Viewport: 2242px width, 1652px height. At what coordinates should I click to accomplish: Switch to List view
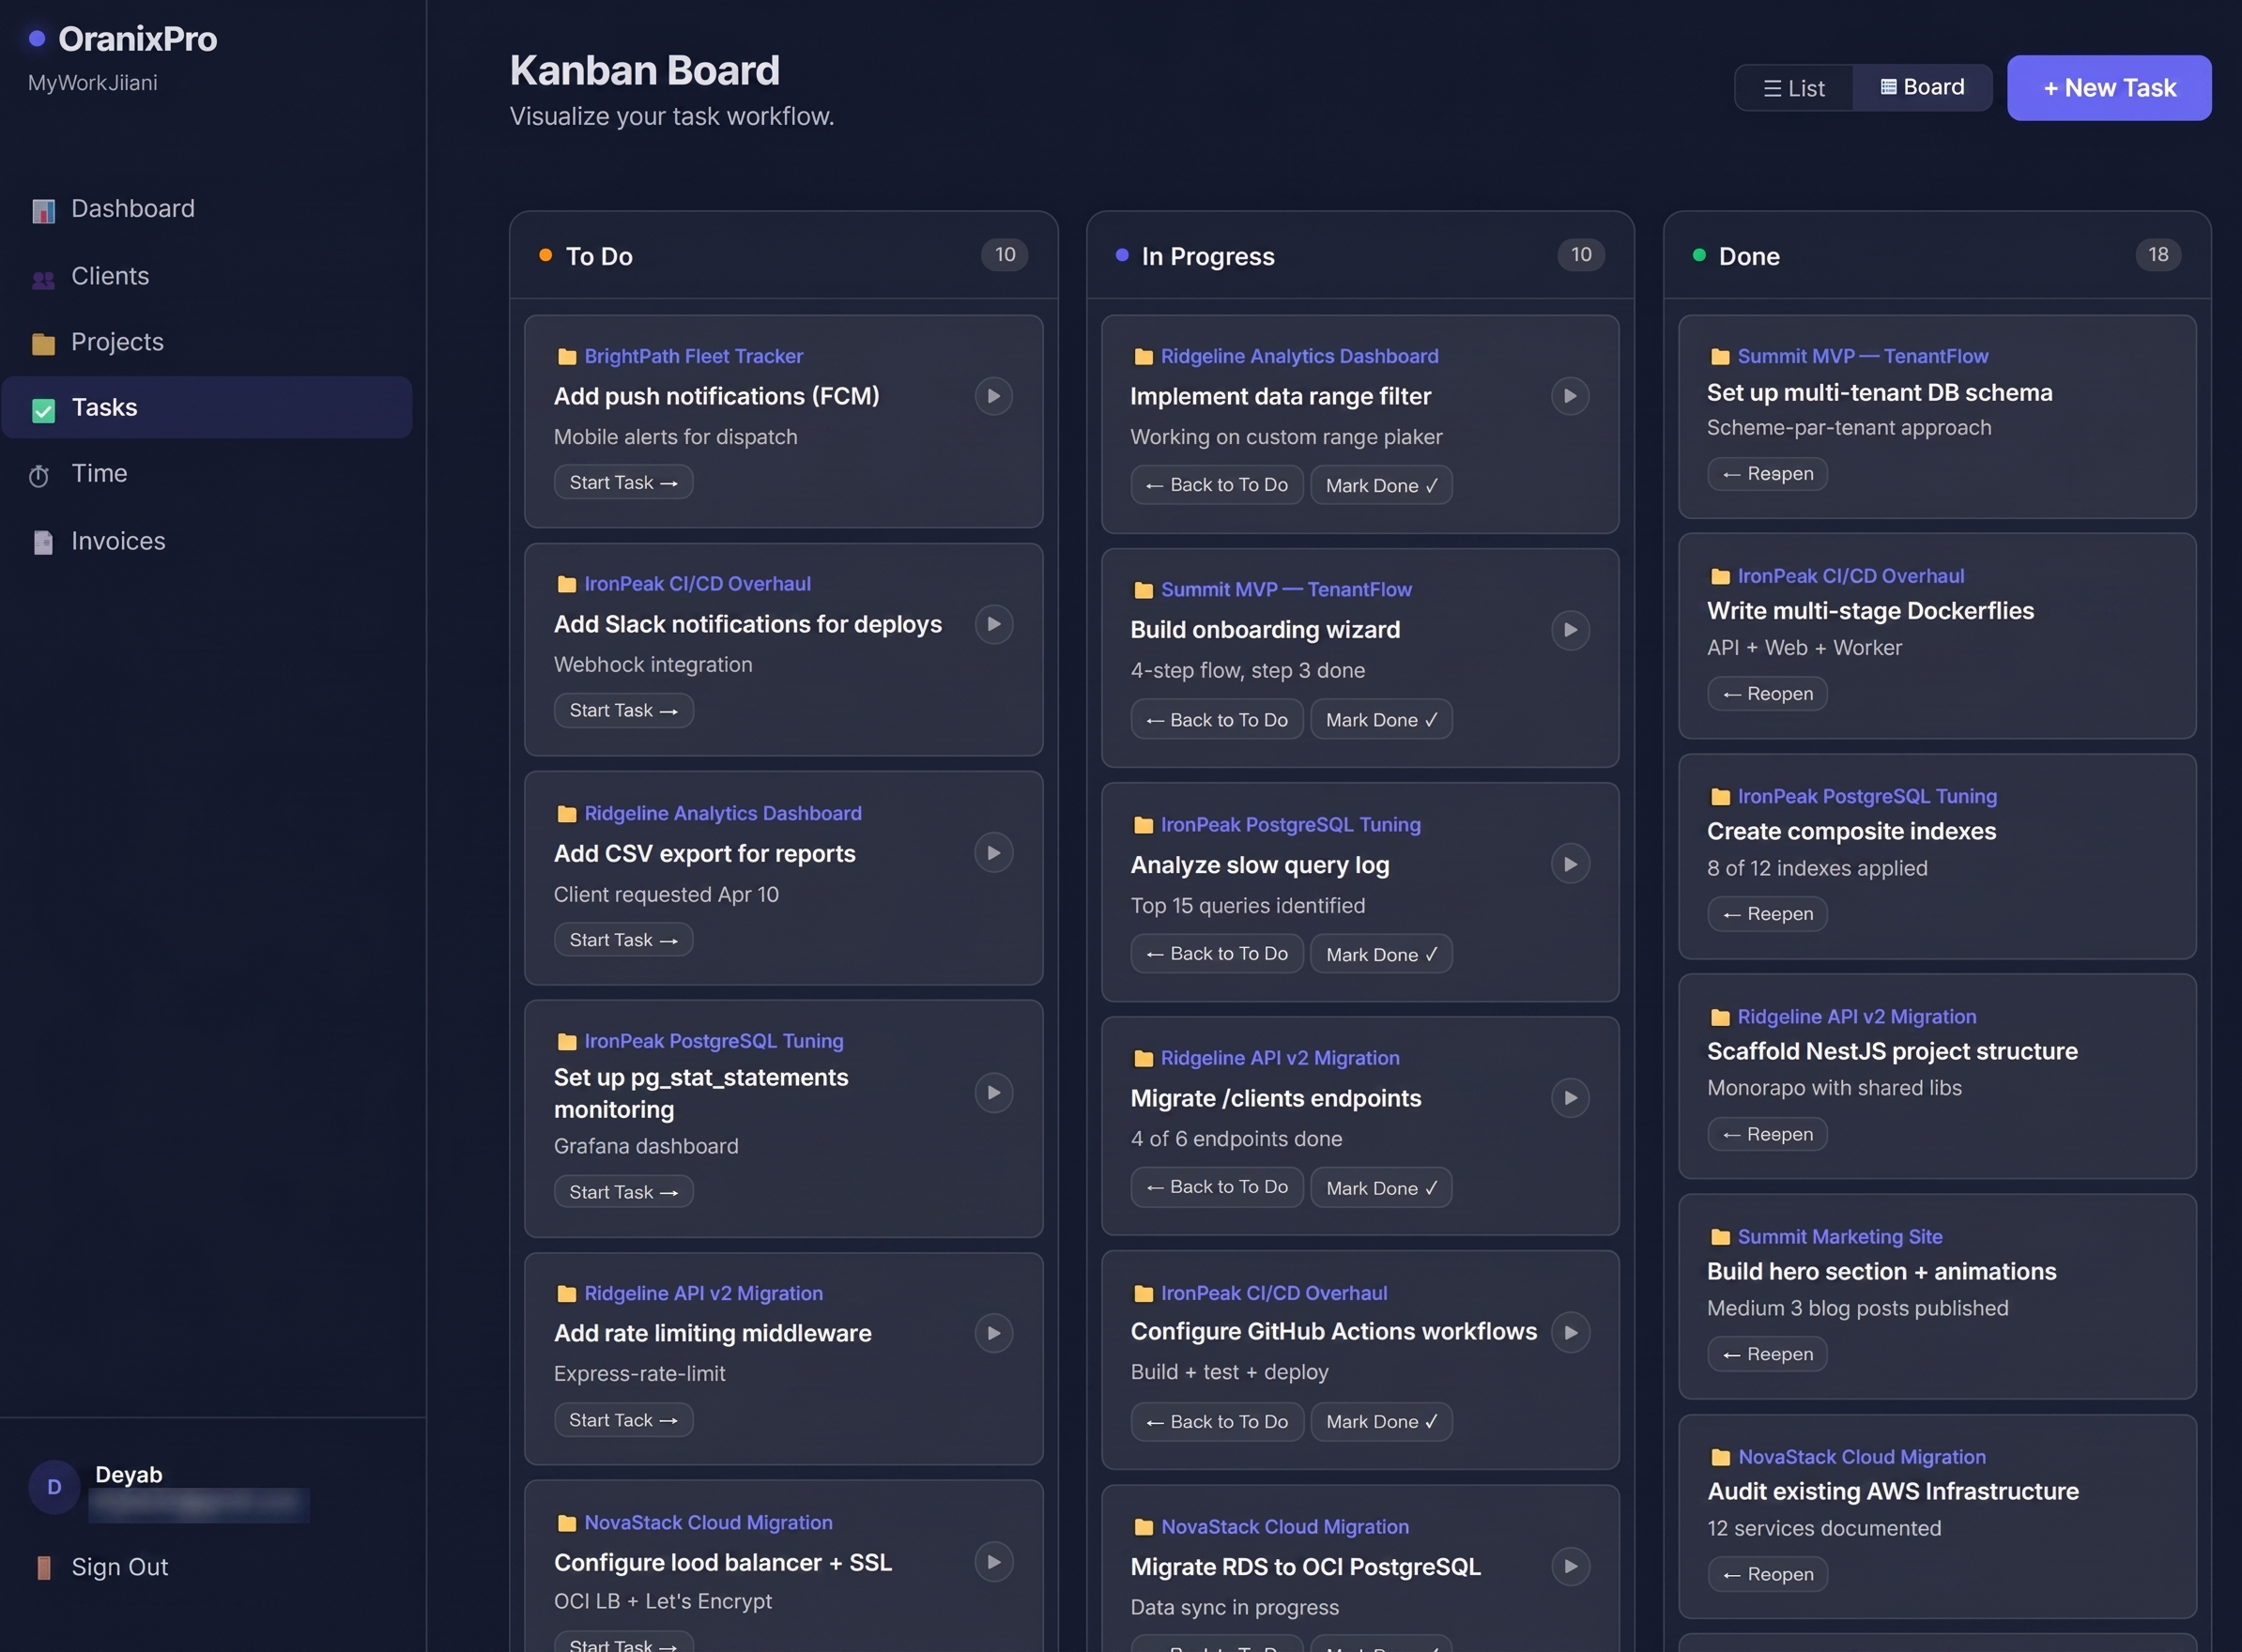(x=1794, y=87)
